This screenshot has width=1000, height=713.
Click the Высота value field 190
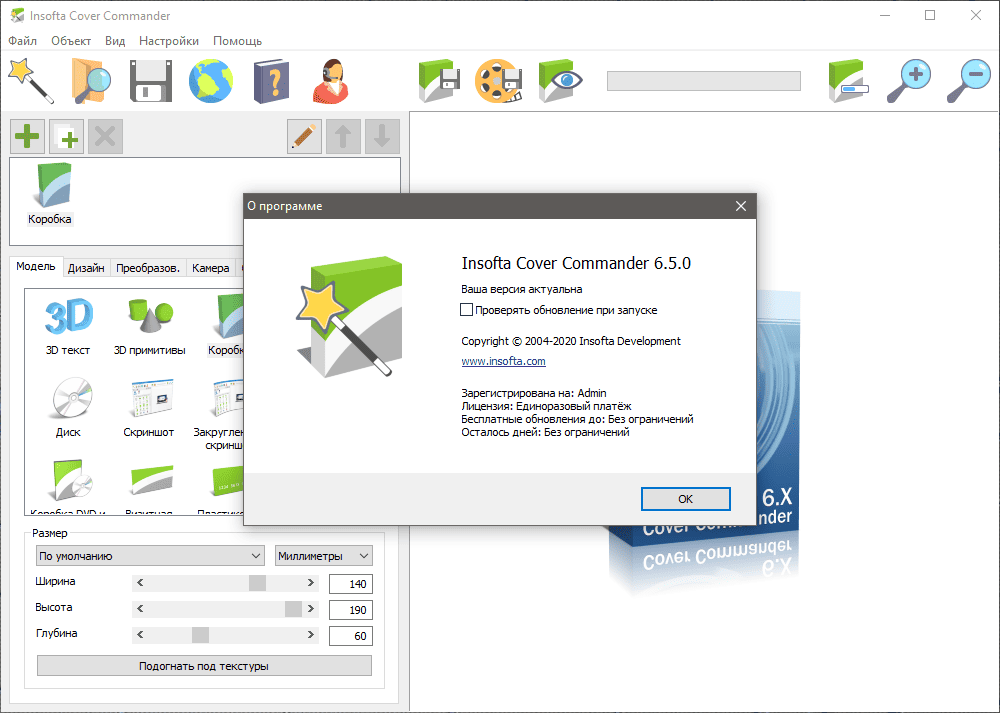click(351, 610)
